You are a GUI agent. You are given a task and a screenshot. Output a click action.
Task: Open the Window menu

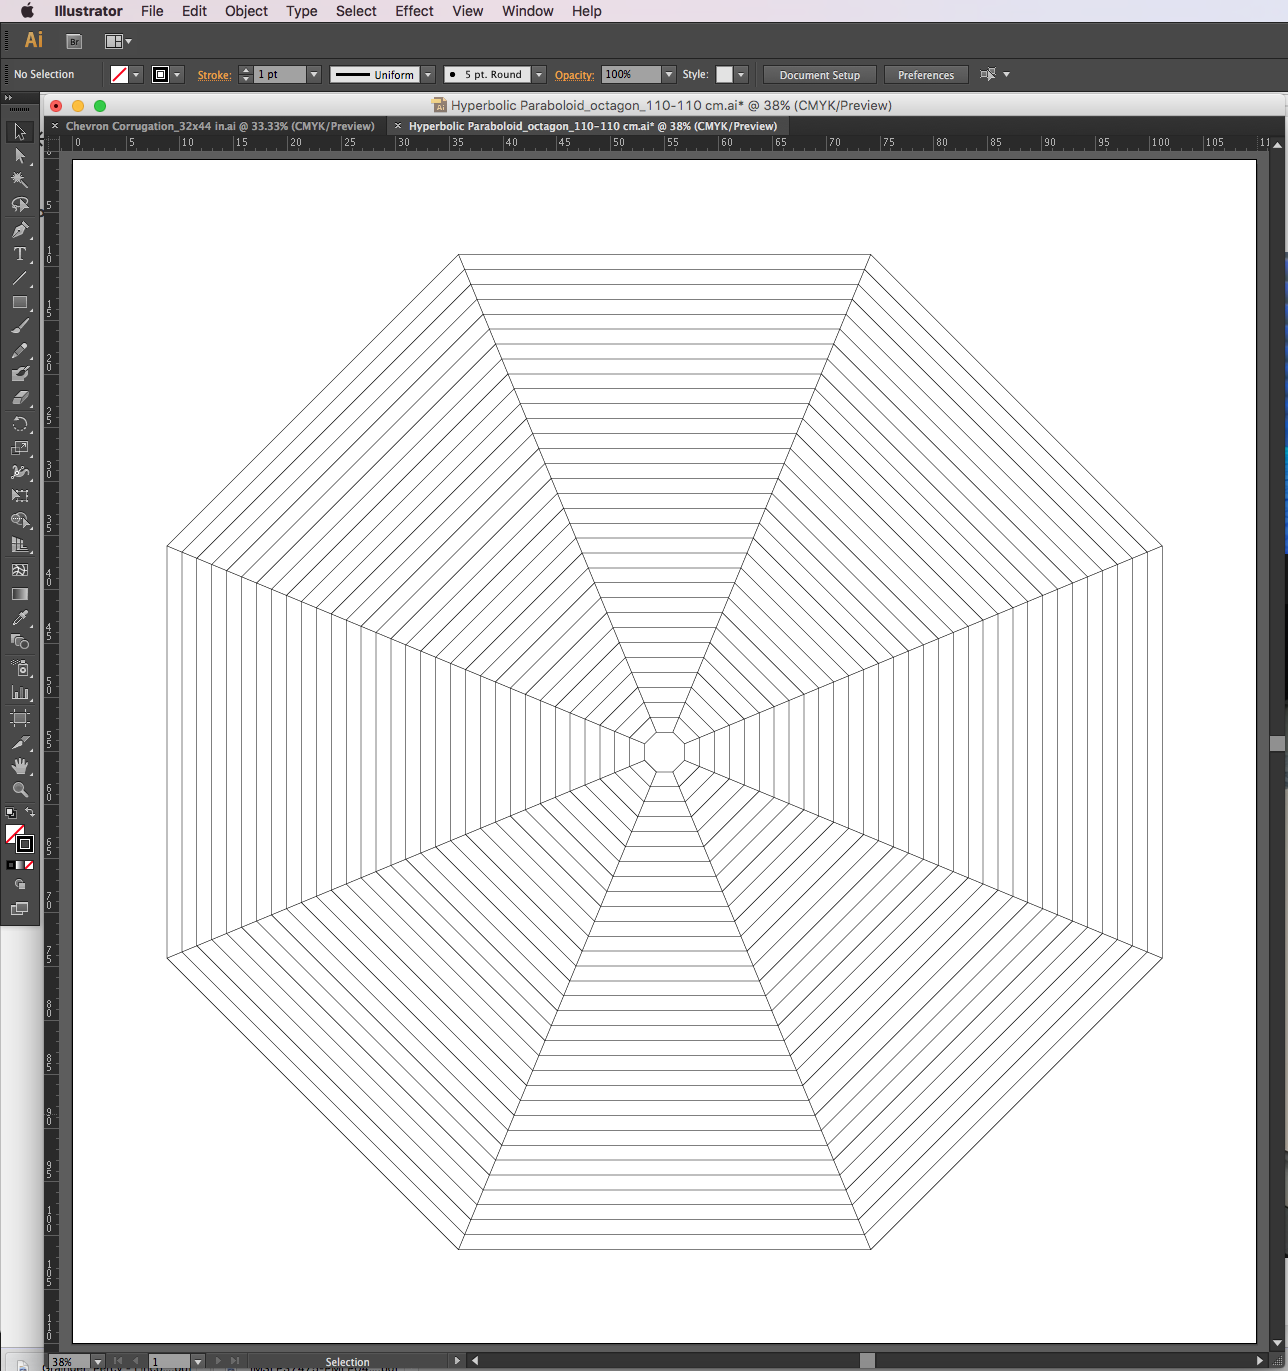(528, 11)
